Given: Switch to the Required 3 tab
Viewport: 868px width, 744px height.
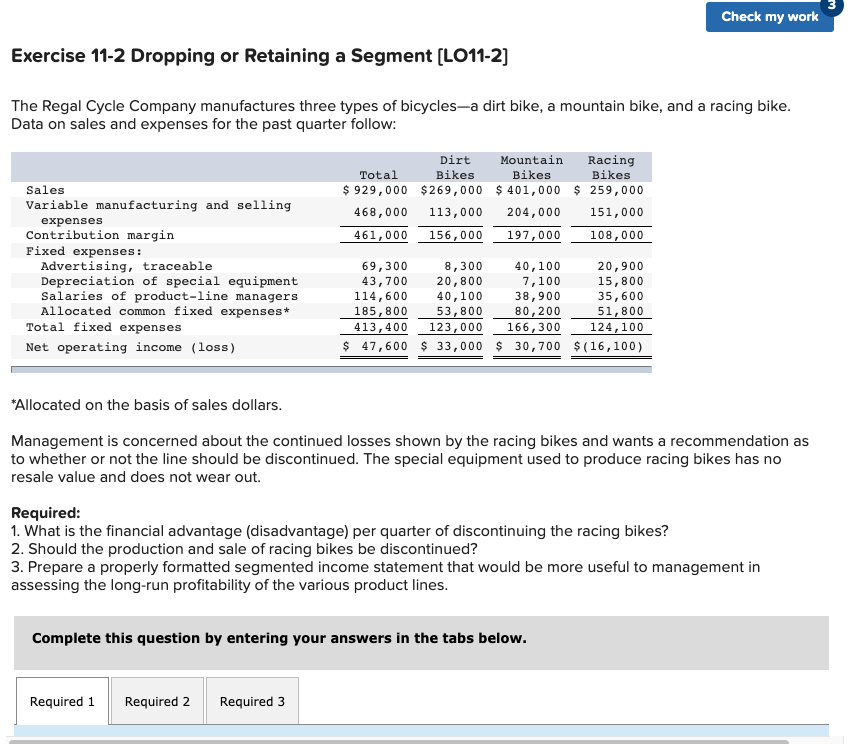Looking at the screenshot, I should (252, 701).
